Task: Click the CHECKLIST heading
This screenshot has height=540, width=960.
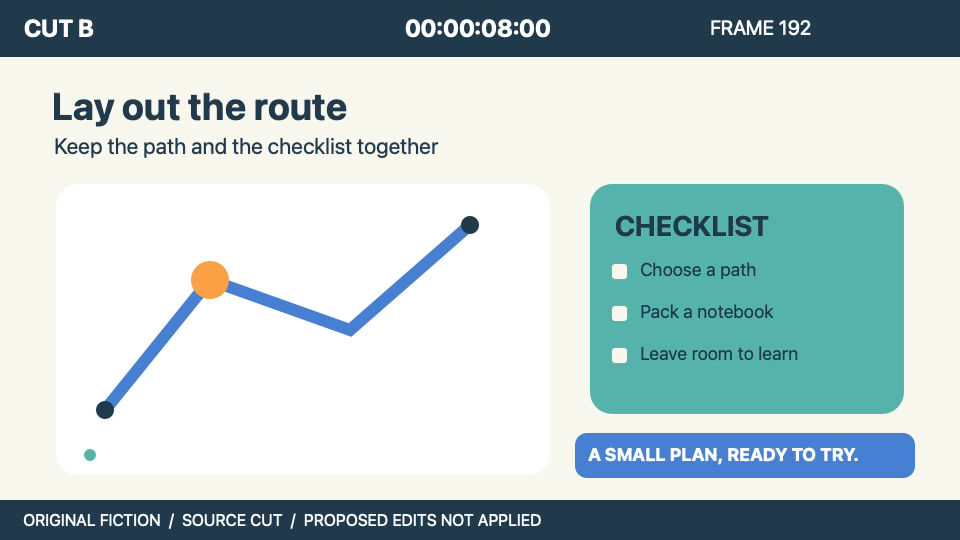Action: [691, 227]
